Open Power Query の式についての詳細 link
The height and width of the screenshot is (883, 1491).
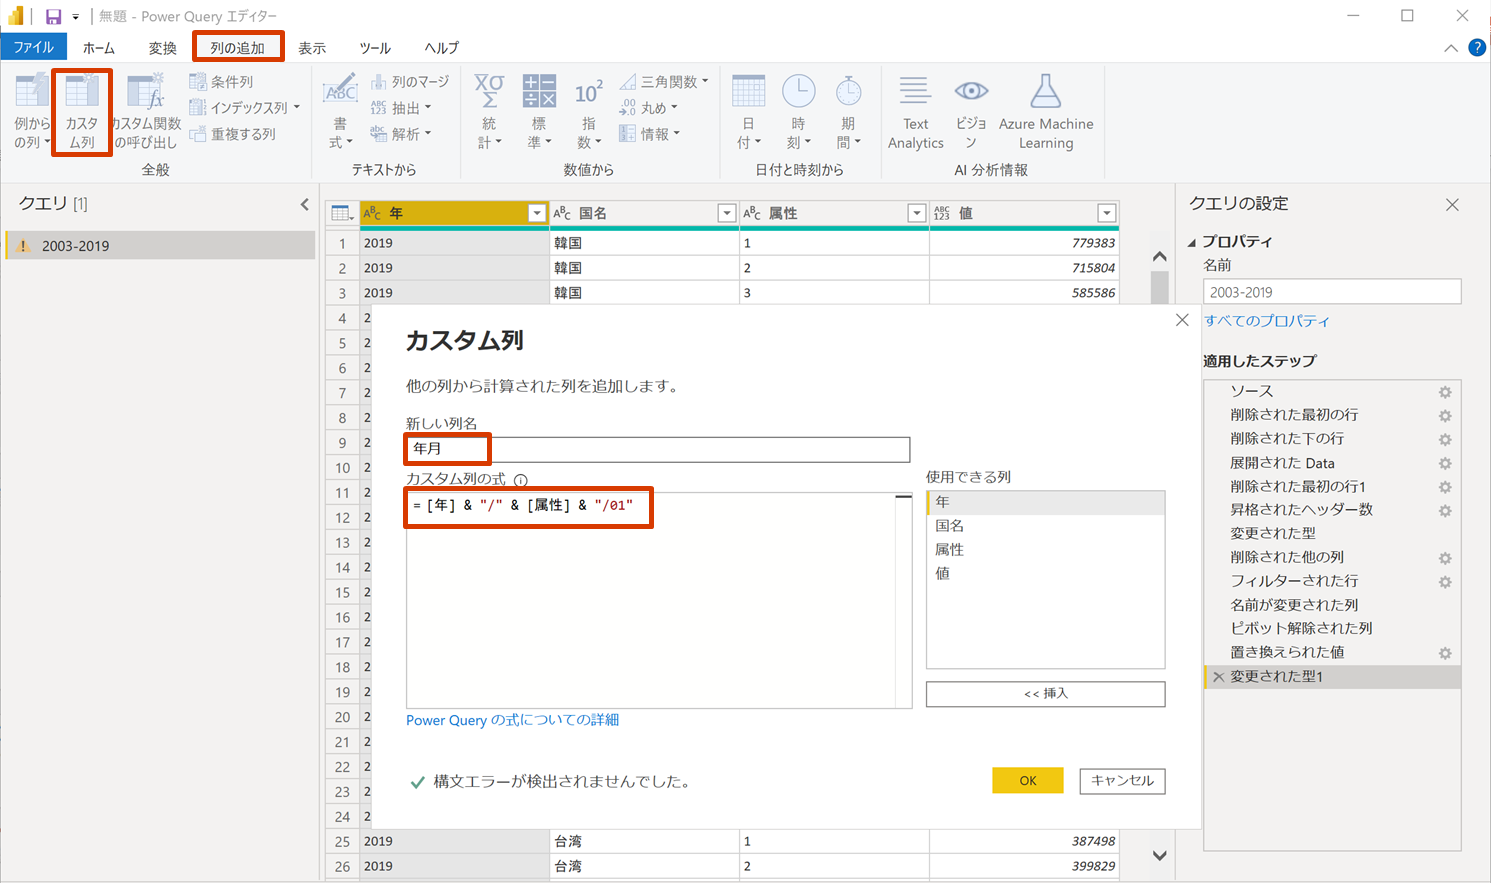tap(512, 720)
